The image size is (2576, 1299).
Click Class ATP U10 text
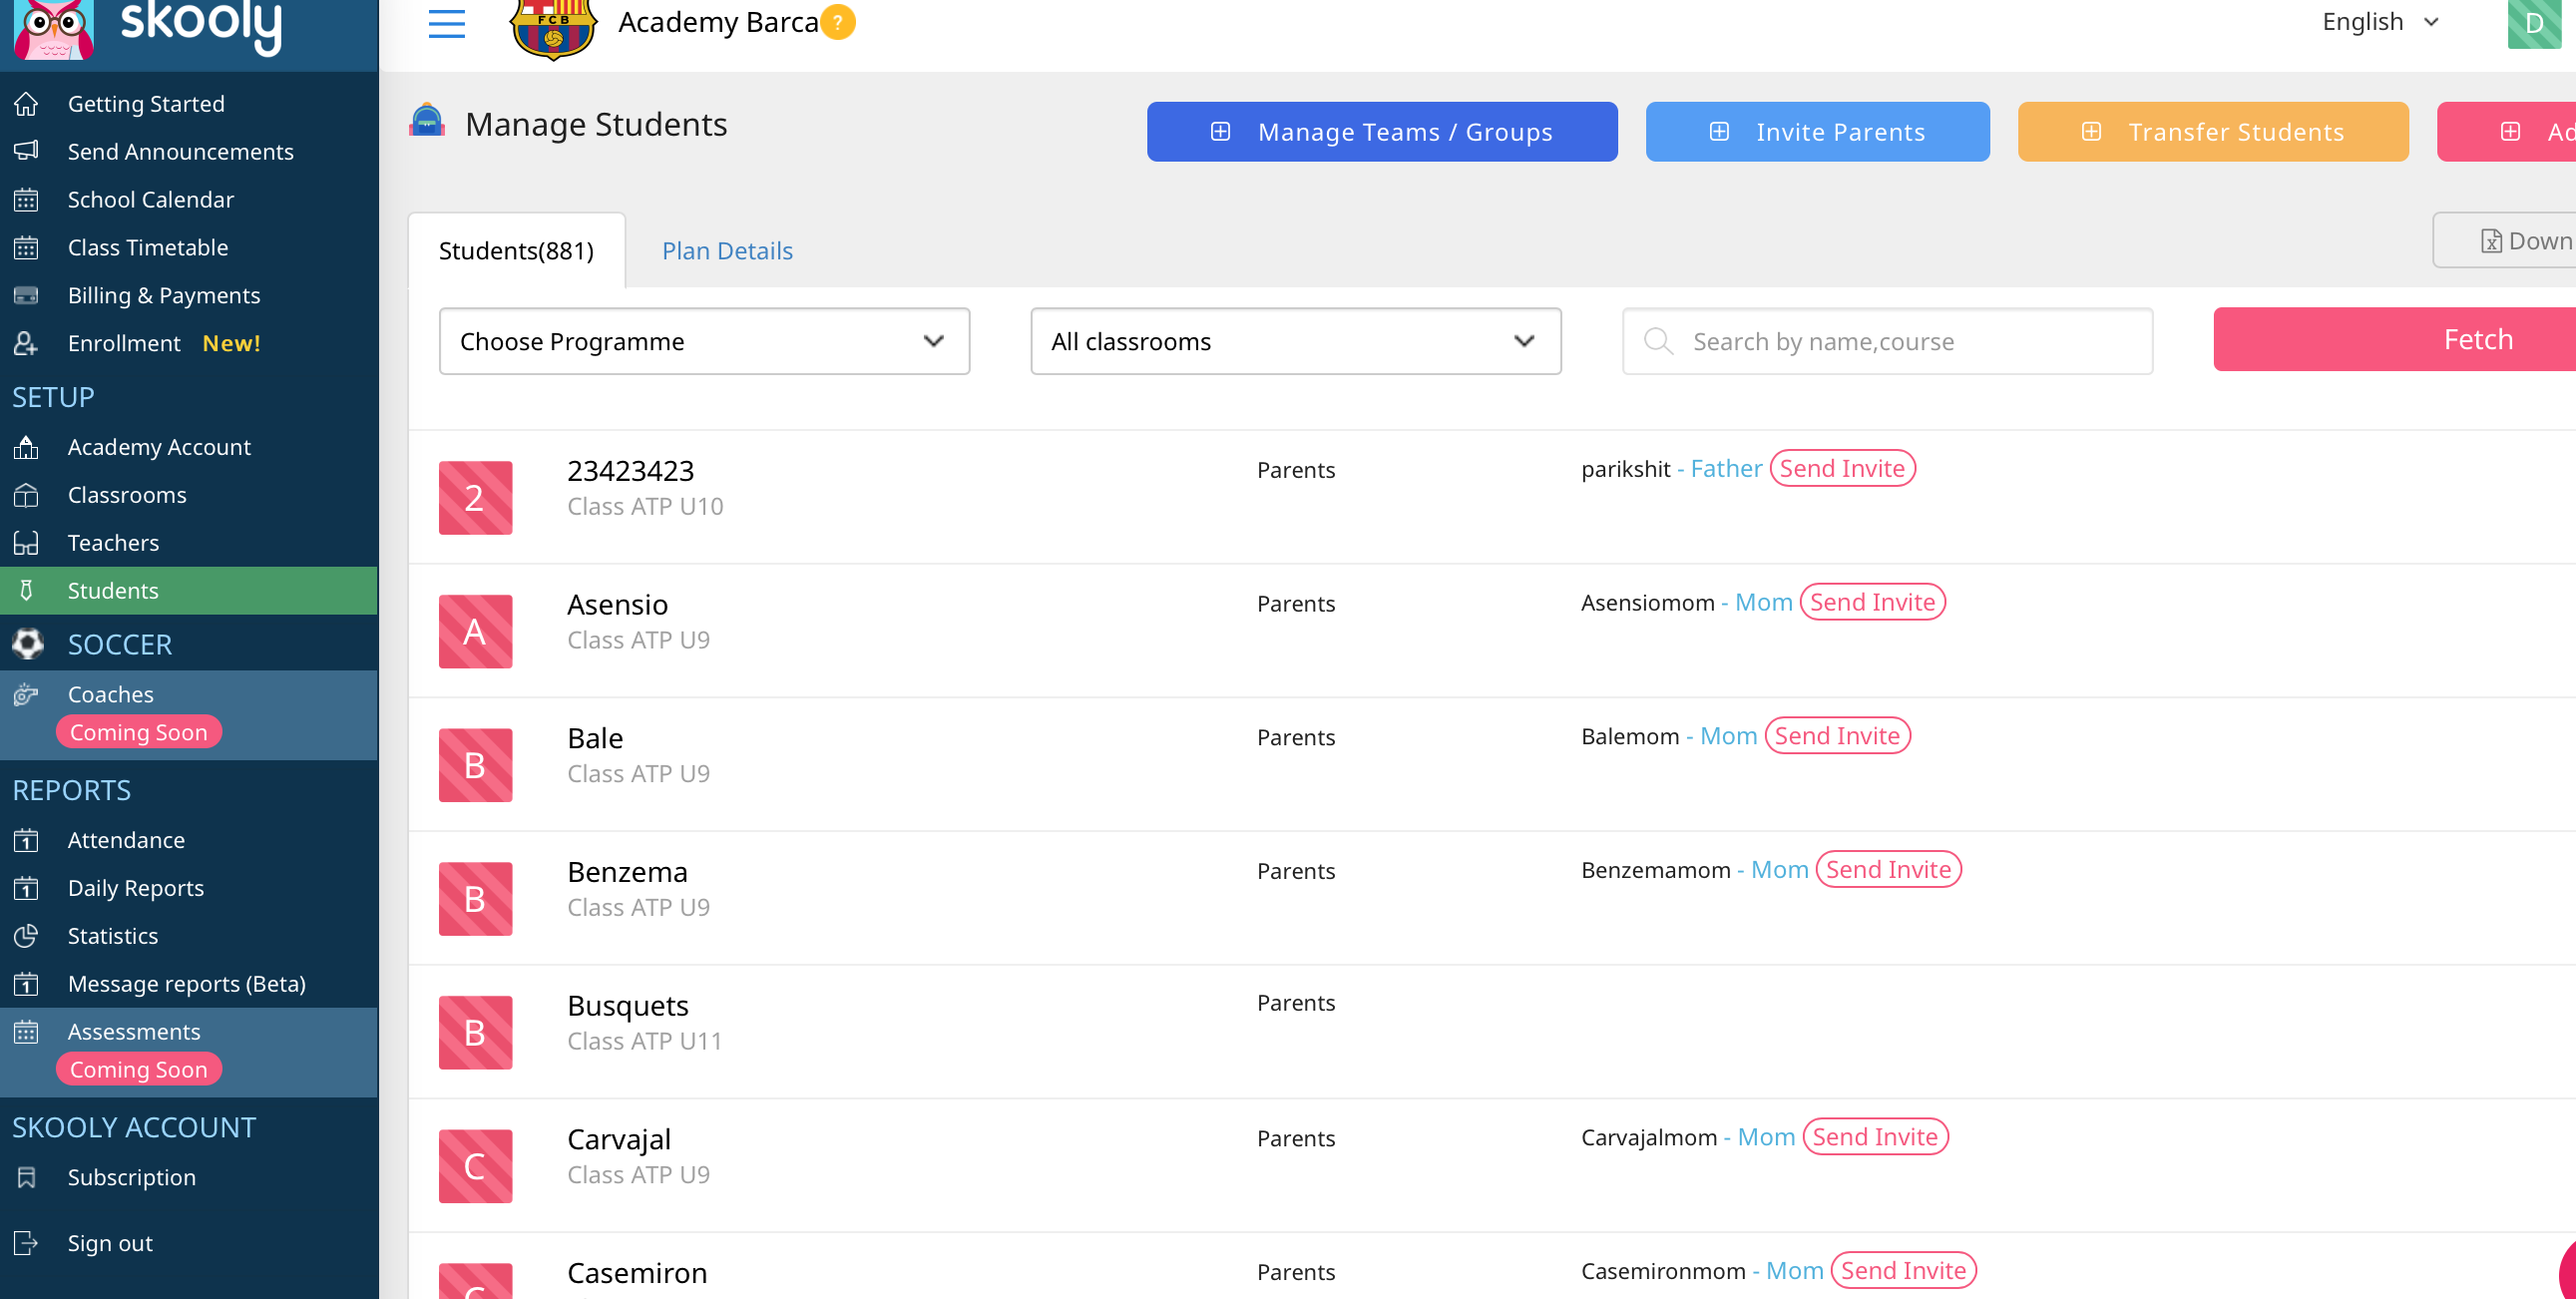[645, 506]
